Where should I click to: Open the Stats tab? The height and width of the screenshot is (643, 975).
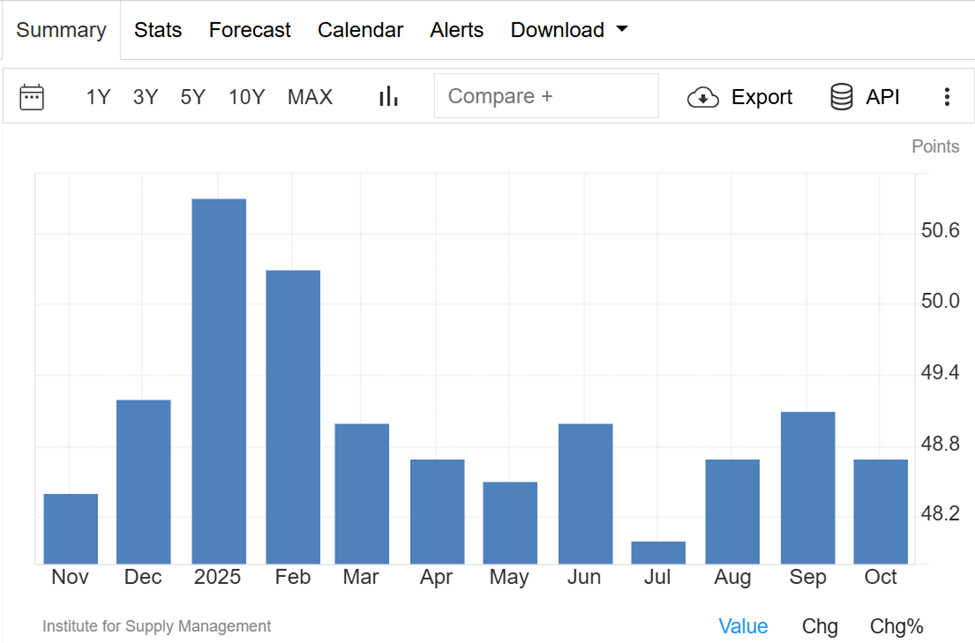[157, 30]
